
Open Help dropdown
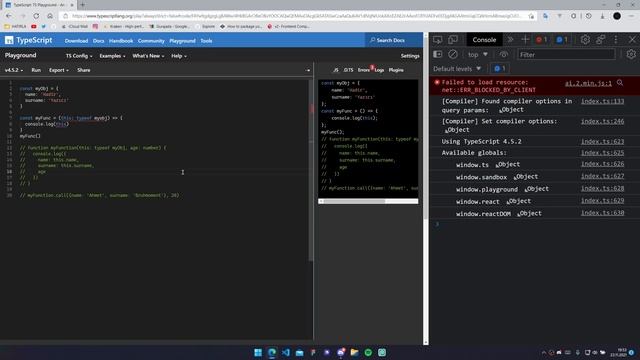179,56
